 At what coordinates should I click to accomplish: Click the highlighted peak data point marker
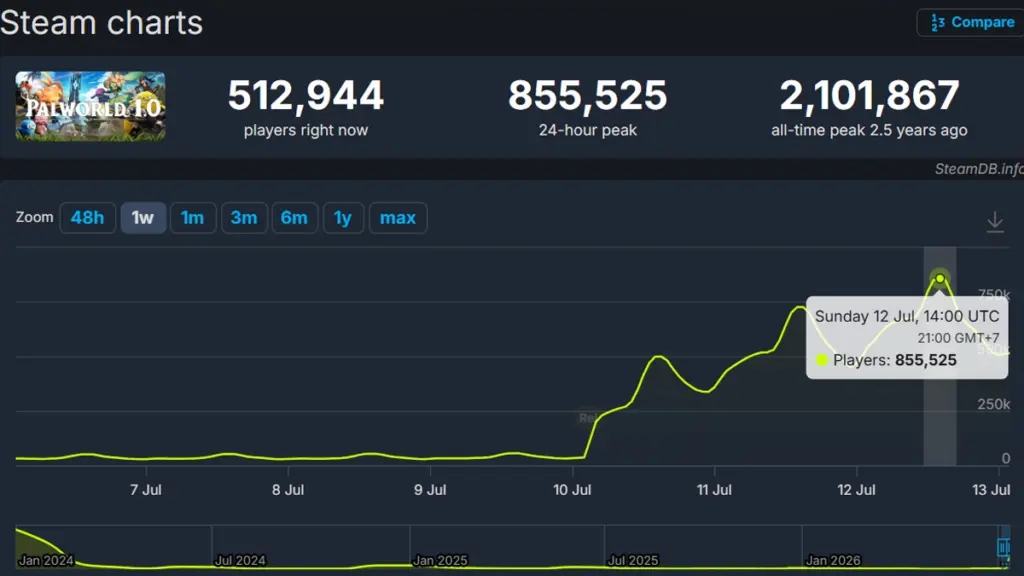(940, 279)
